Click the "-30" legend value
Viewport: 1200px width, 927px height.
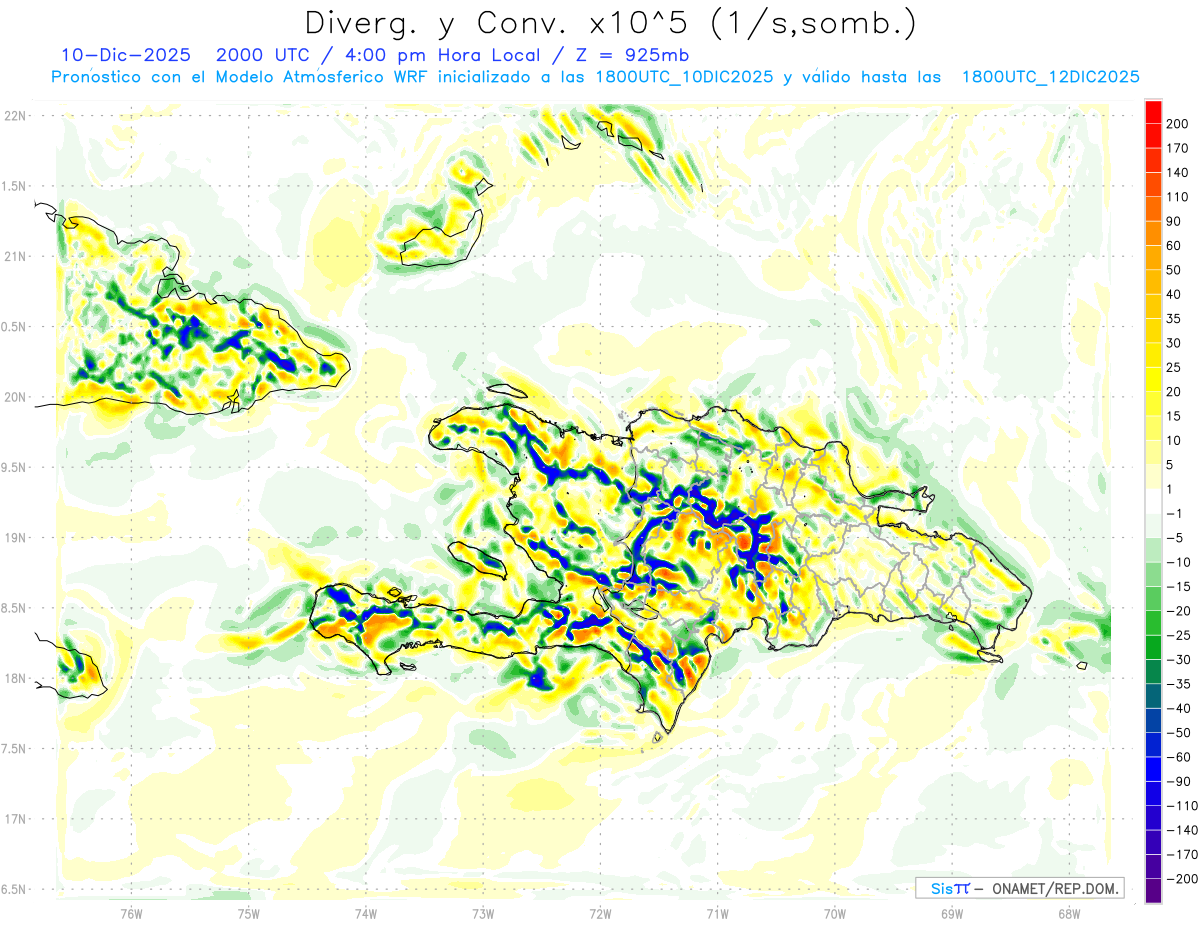[1177, 659]
